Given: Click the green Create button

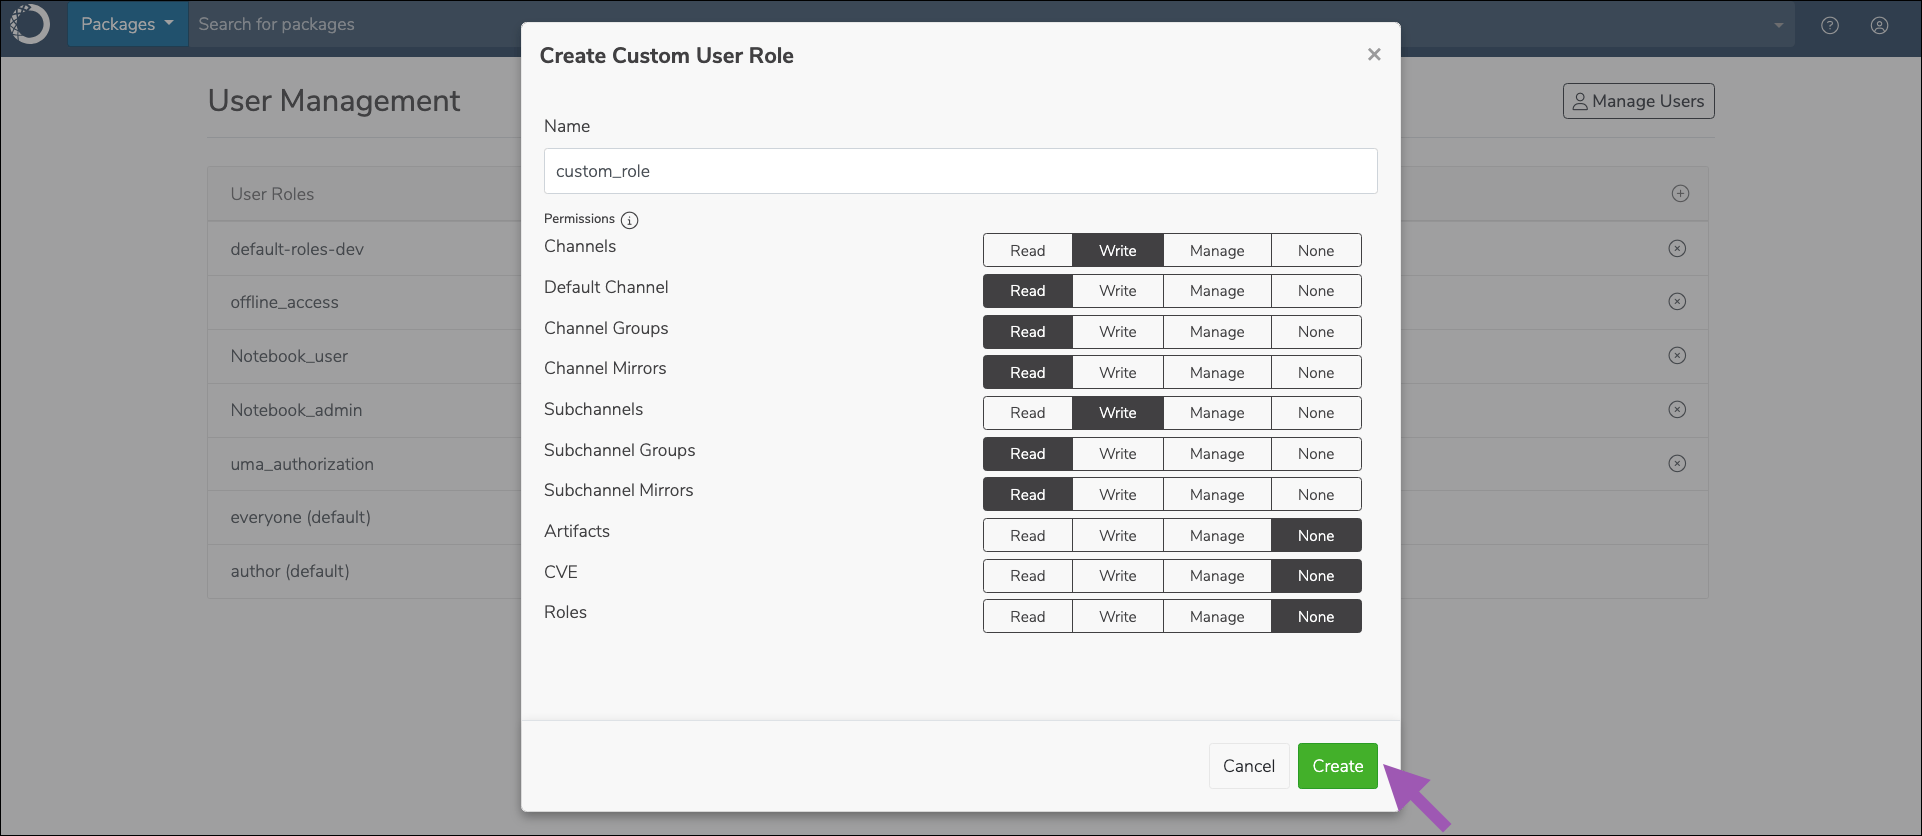Looking at the screenshot, I should (x=1337, y=766).
